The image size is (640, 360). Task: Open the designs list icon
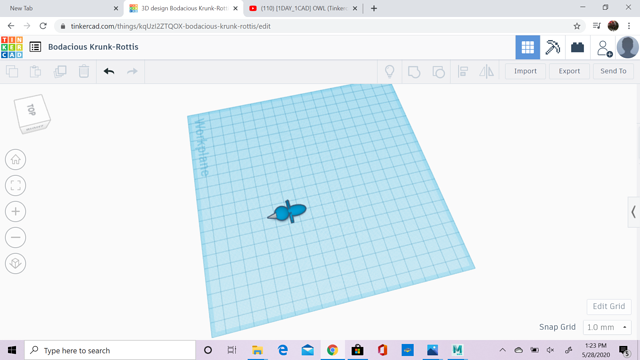click(35, 47)
